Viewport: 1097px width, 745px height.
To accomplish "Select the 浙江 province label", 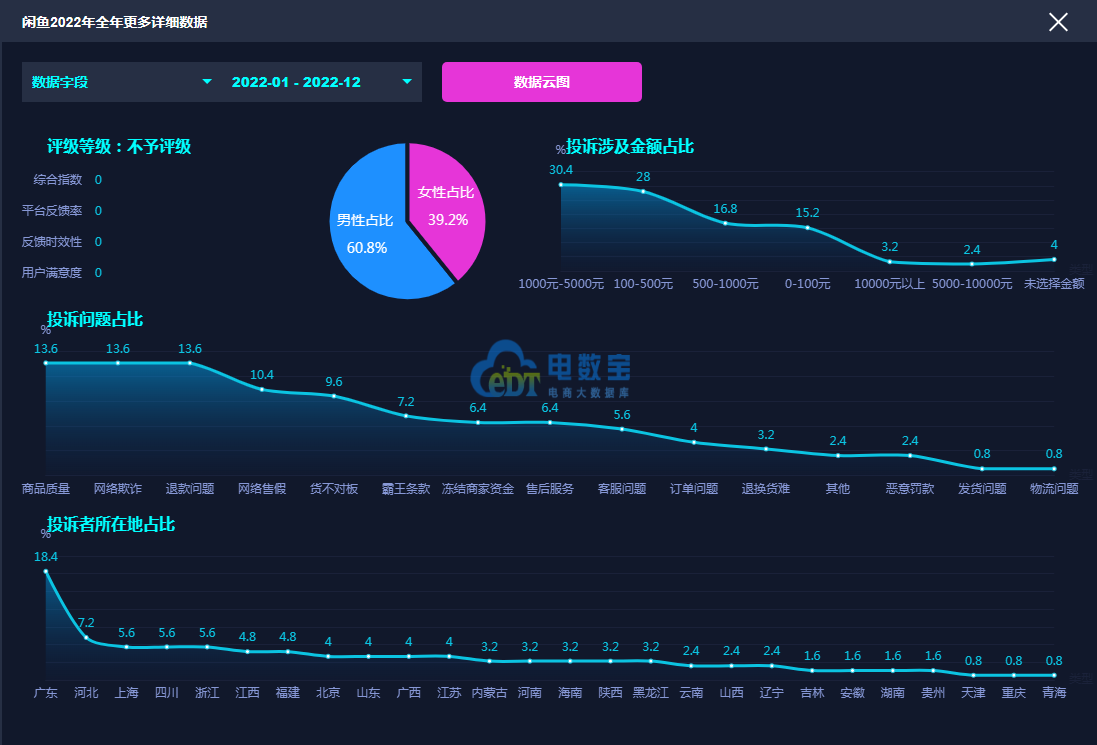I will [207, 693].
